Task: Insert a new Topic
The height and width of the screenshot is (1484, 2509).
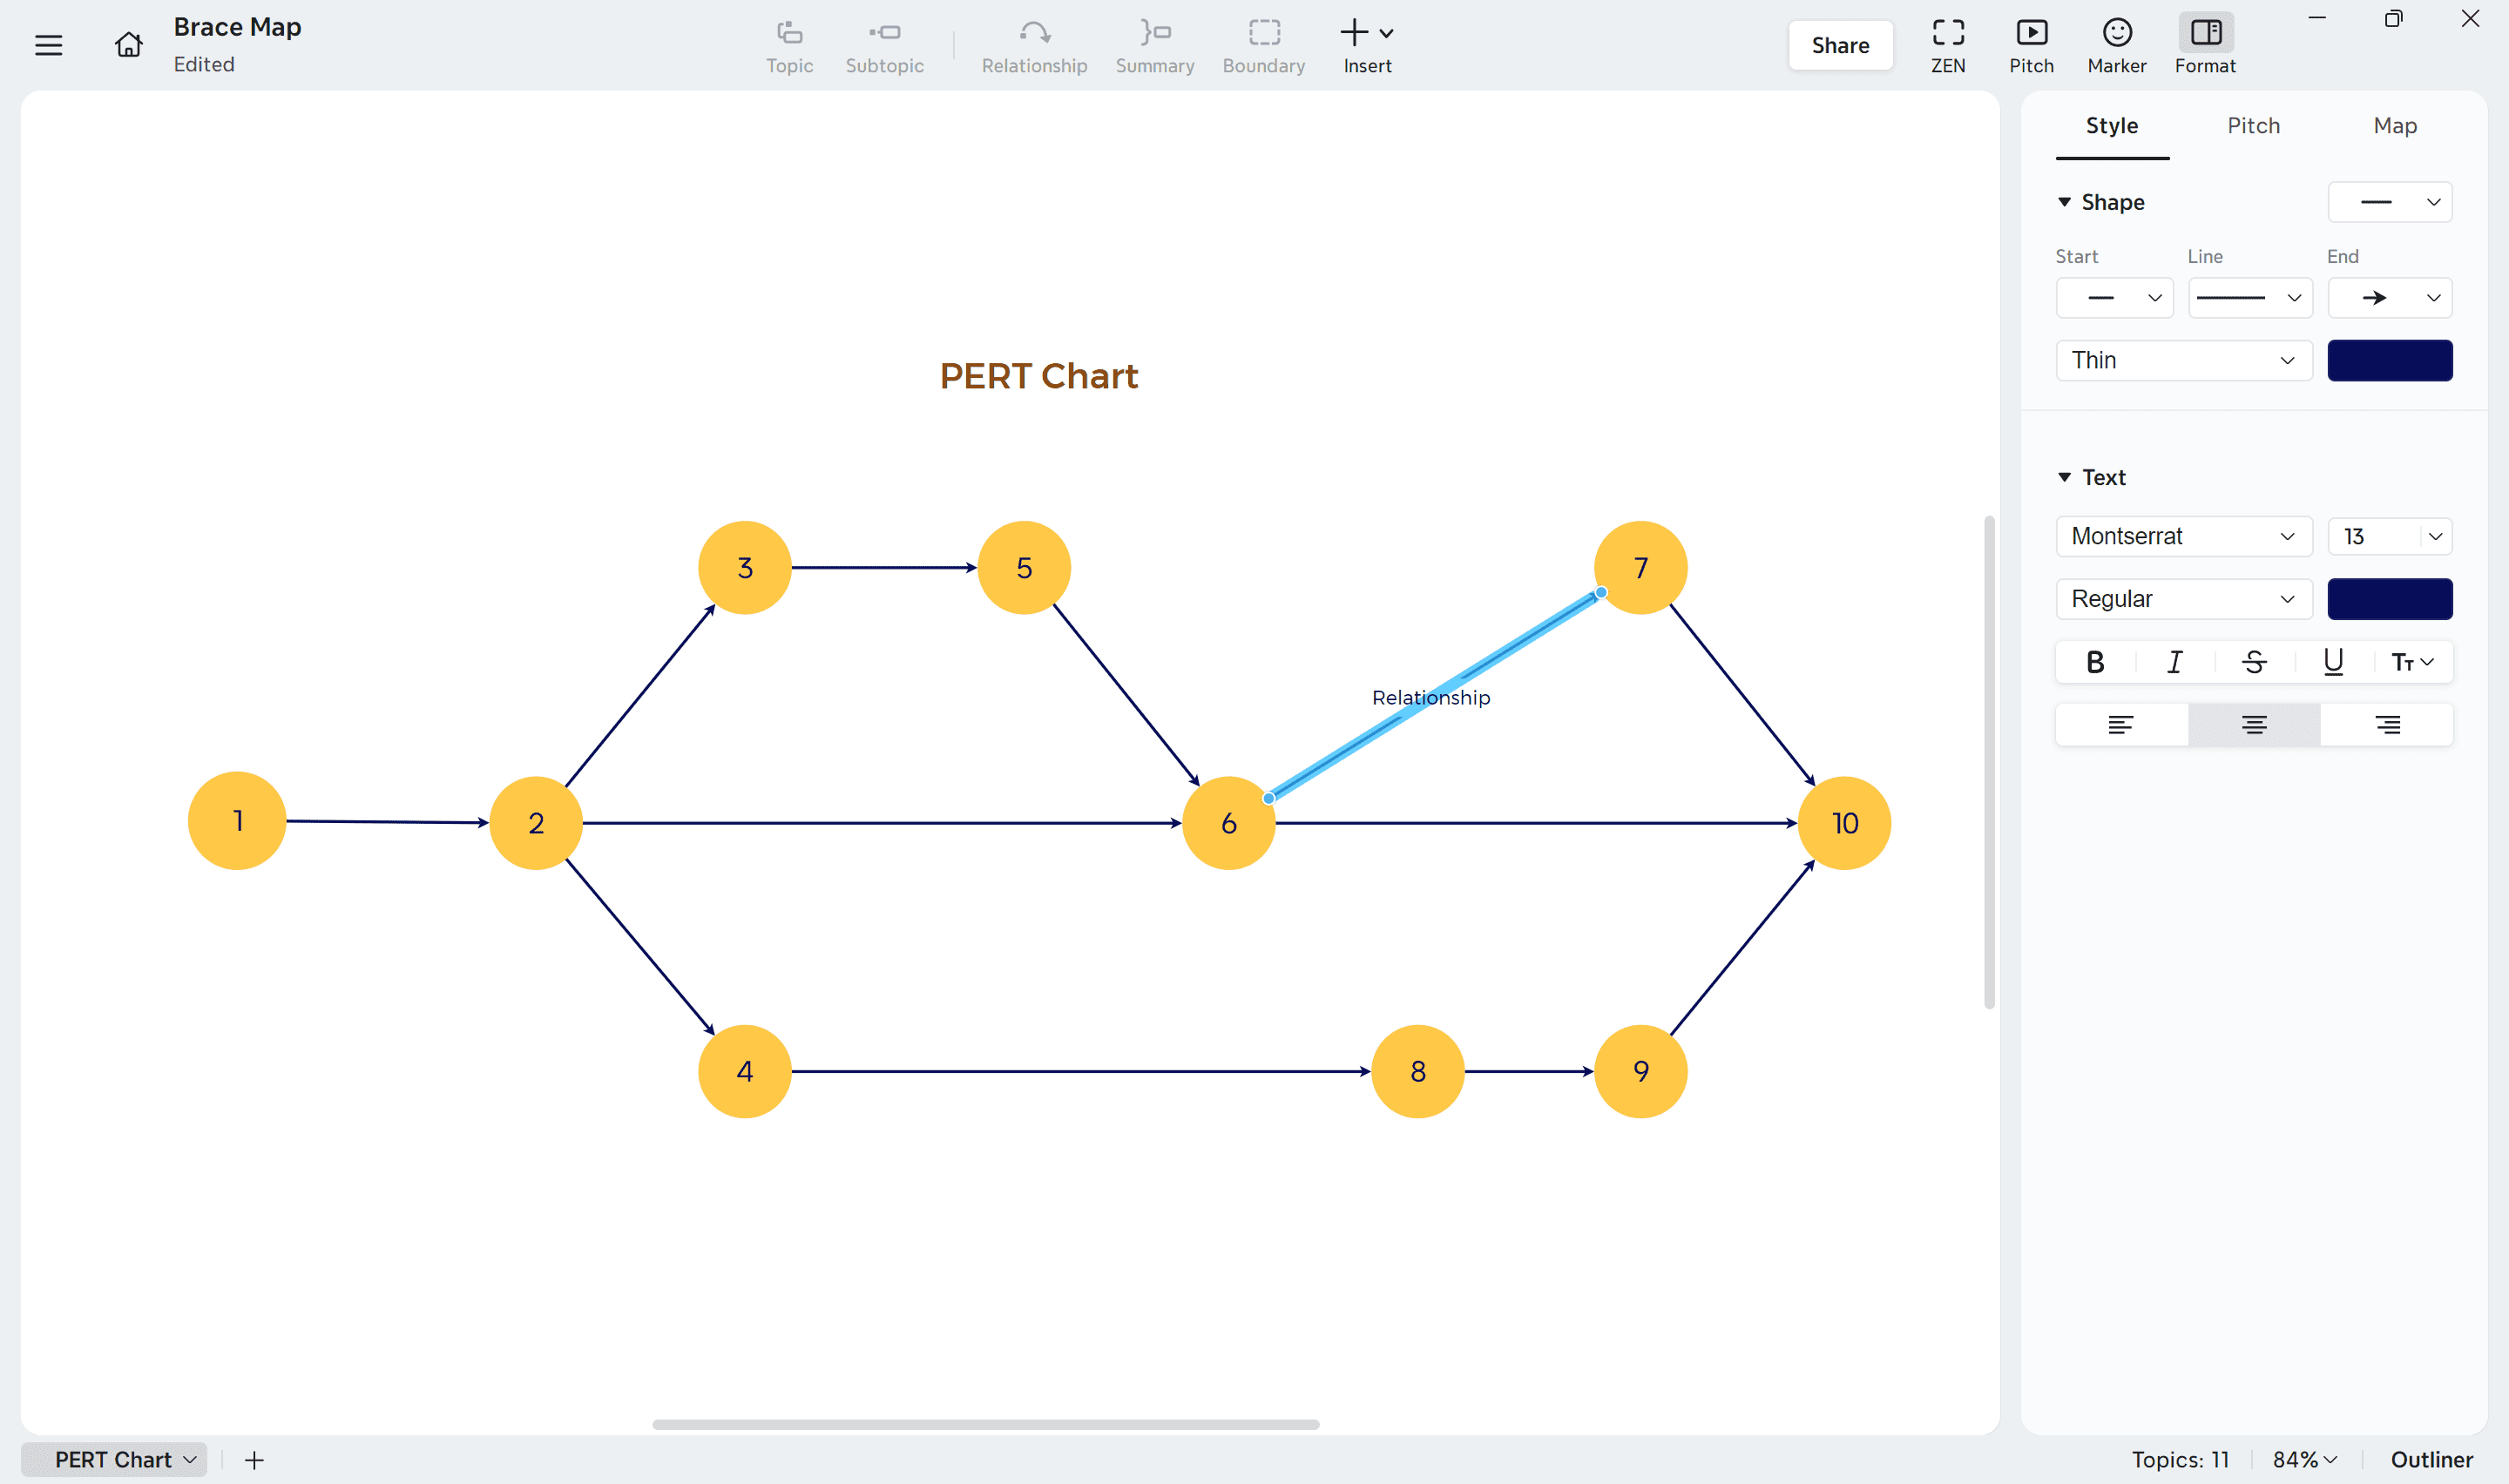Action: point(789,45)
